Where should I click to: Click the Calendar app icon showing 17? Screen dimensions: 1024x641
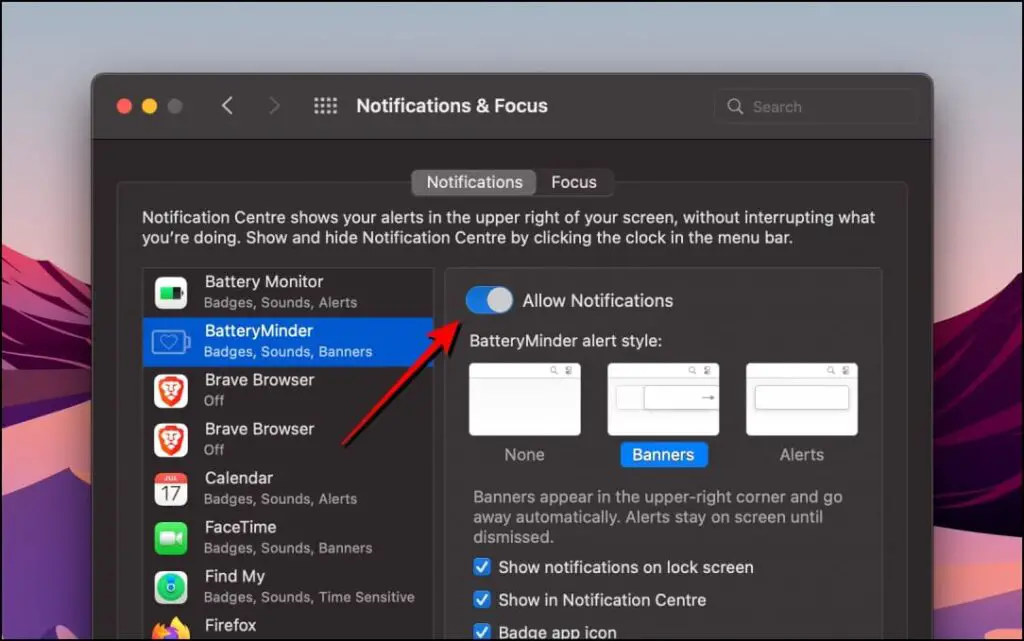click(171, 489)
